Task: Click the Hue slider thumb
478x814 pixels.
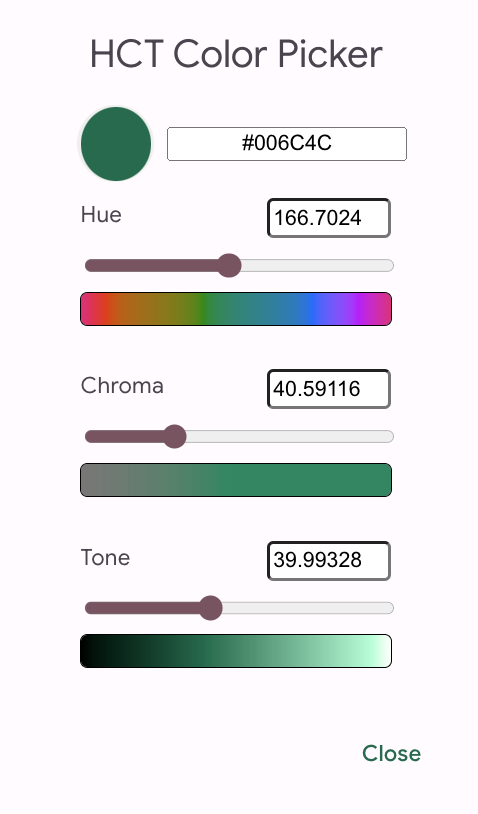Action: pyautogui.click(x=228, y=266)
